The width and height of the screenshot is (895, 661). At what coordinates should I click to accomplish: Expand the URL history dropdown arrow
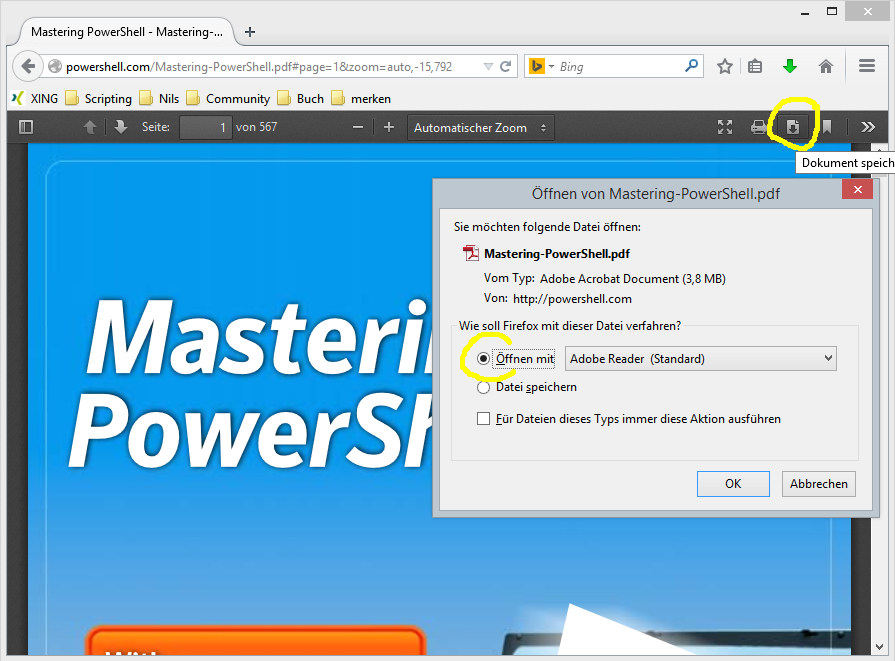click(x=488, y=67)
